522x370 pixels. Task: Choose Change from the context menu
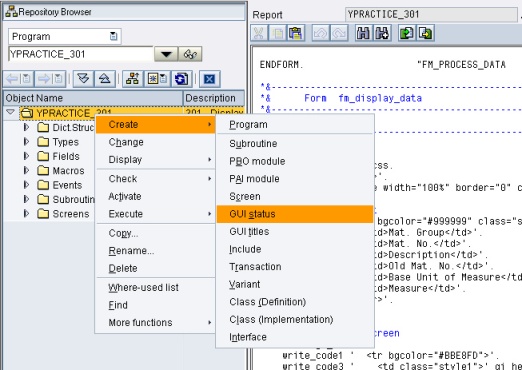(155, 142)
